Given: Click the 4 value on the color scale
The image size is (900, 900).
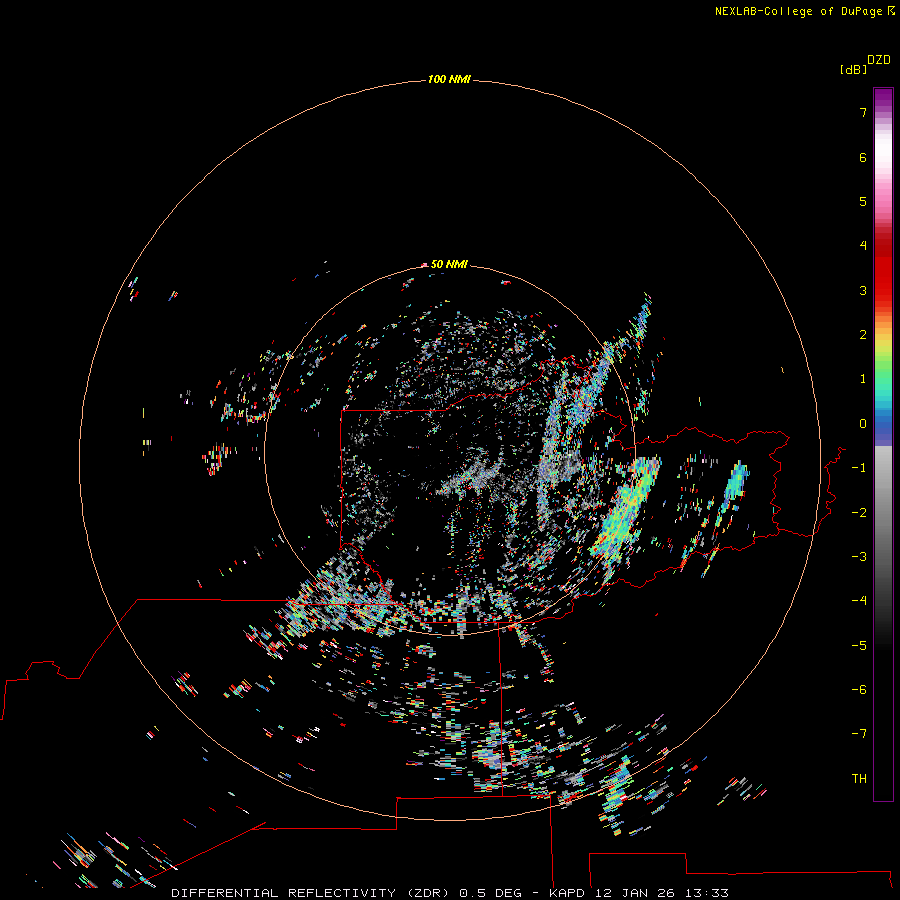Looking at the screenshot, I should pos(863,246).
